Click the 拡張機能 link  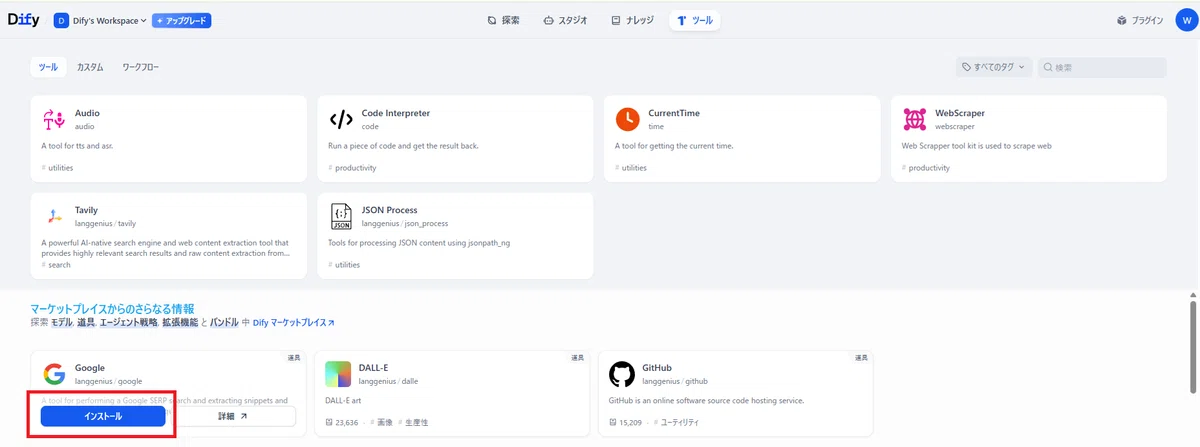click(179, 323)
